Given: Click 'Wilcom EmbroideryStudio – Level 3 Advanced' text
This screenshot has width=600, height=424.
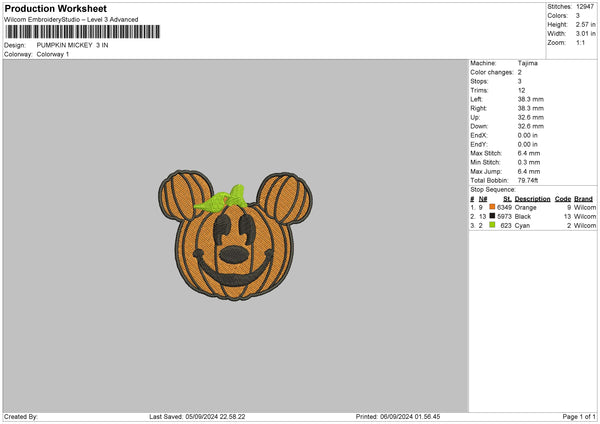Looking at the screenshot, I should [71, 20].
